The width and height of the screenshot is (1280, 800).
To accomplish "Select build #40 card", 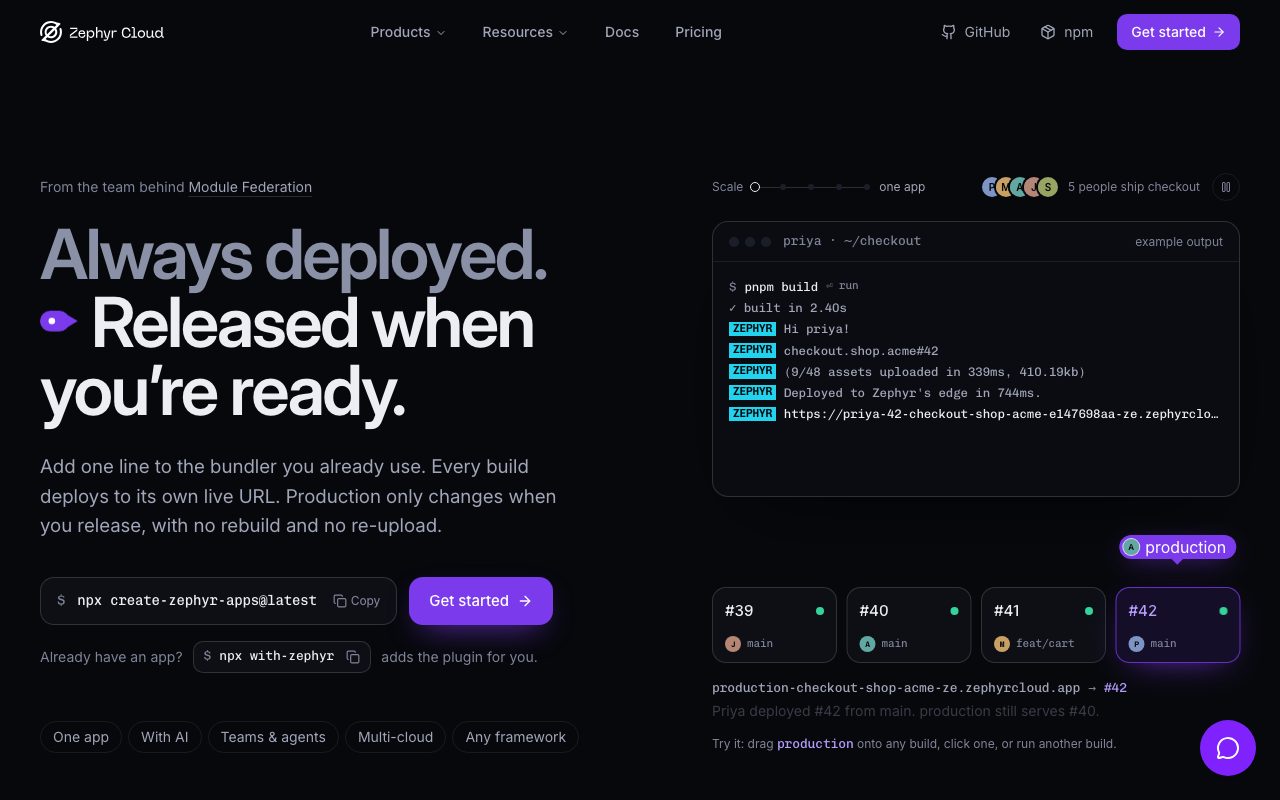I will click(x=909, y=625).
